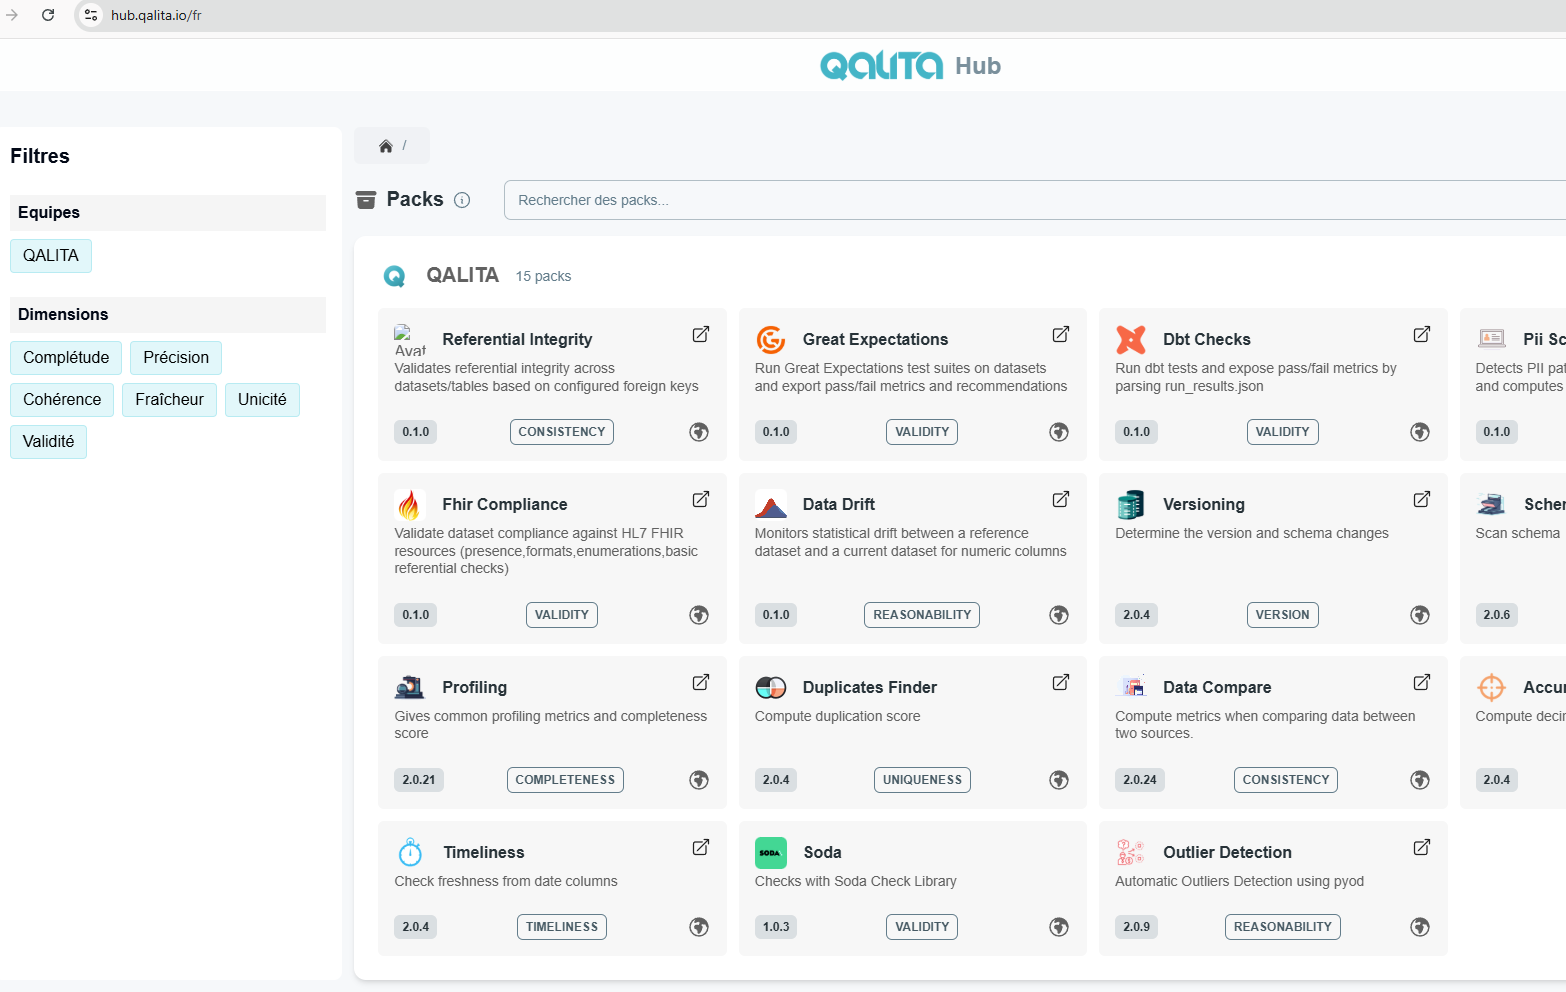Viewport: 1566px width, 992px height.
Task: Click the info icon beside Packs
Action: pos(462,200)
